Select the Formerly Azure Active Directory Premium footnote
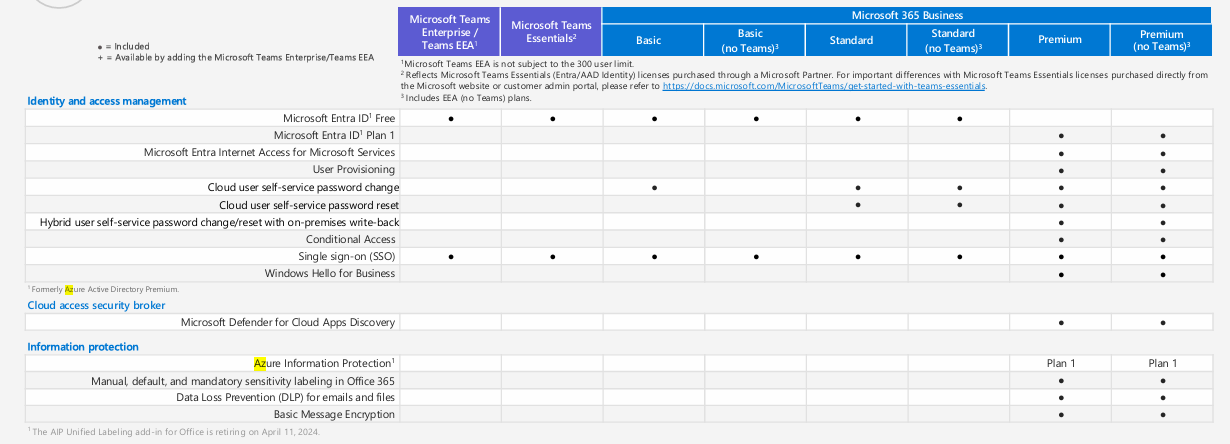 coord(103,289)
